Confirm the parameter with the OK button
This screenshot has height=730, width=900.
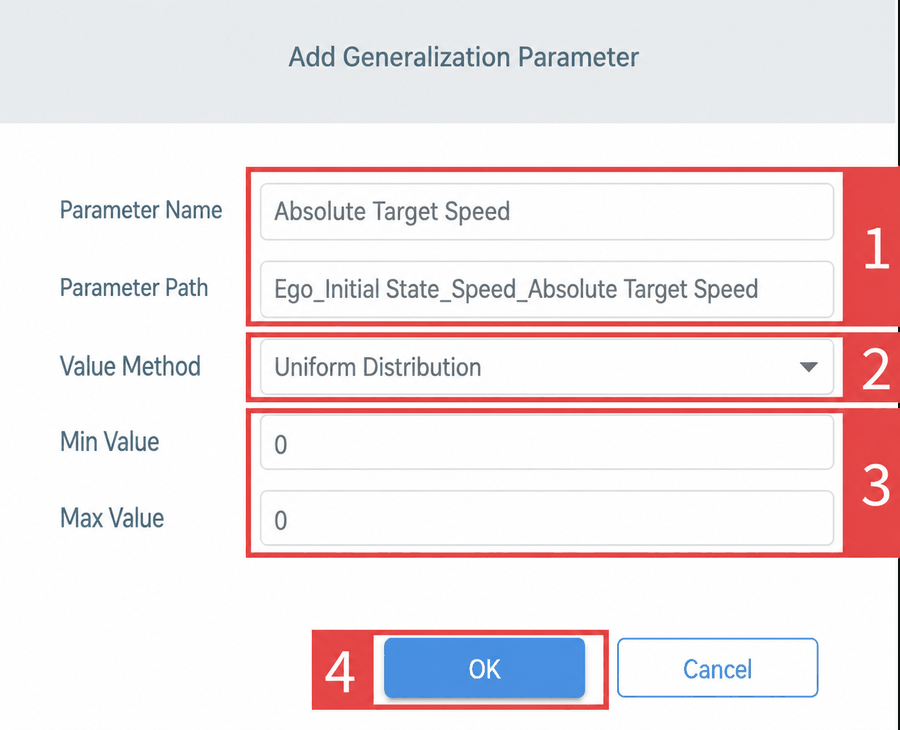pyautogui.click(x=484, y=668)
